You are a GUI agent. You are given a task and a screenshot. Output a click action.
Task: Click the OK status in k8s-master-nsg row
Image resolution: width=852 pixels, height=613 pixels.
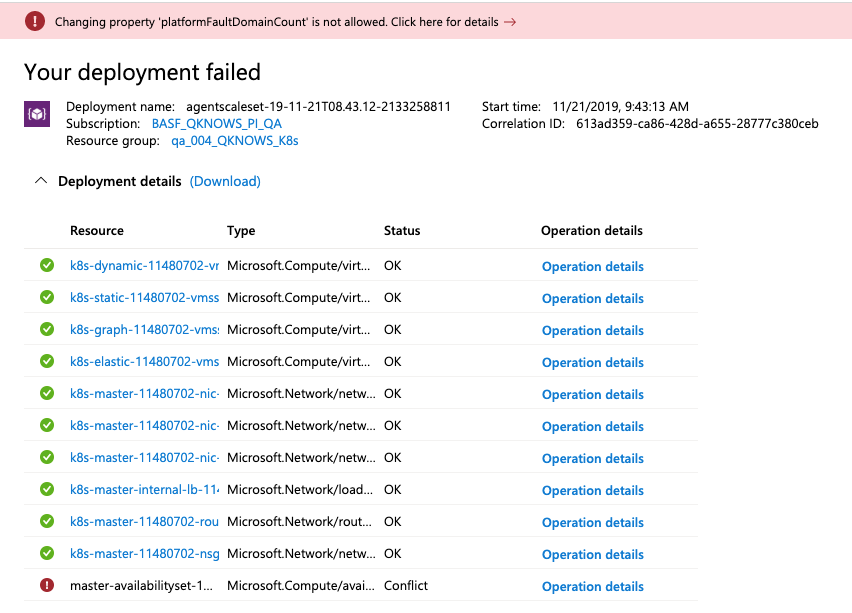point(392,554)
